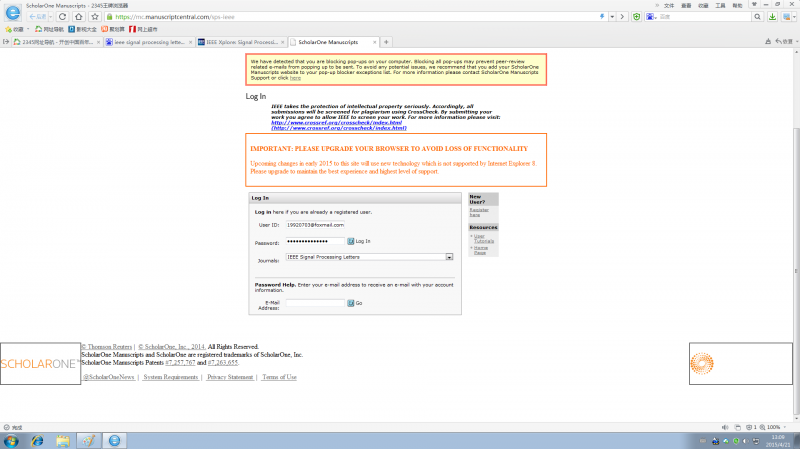Click the tab list arrow icon left of tabs
This screenshot has width=800, height=449.
[6, 42]
